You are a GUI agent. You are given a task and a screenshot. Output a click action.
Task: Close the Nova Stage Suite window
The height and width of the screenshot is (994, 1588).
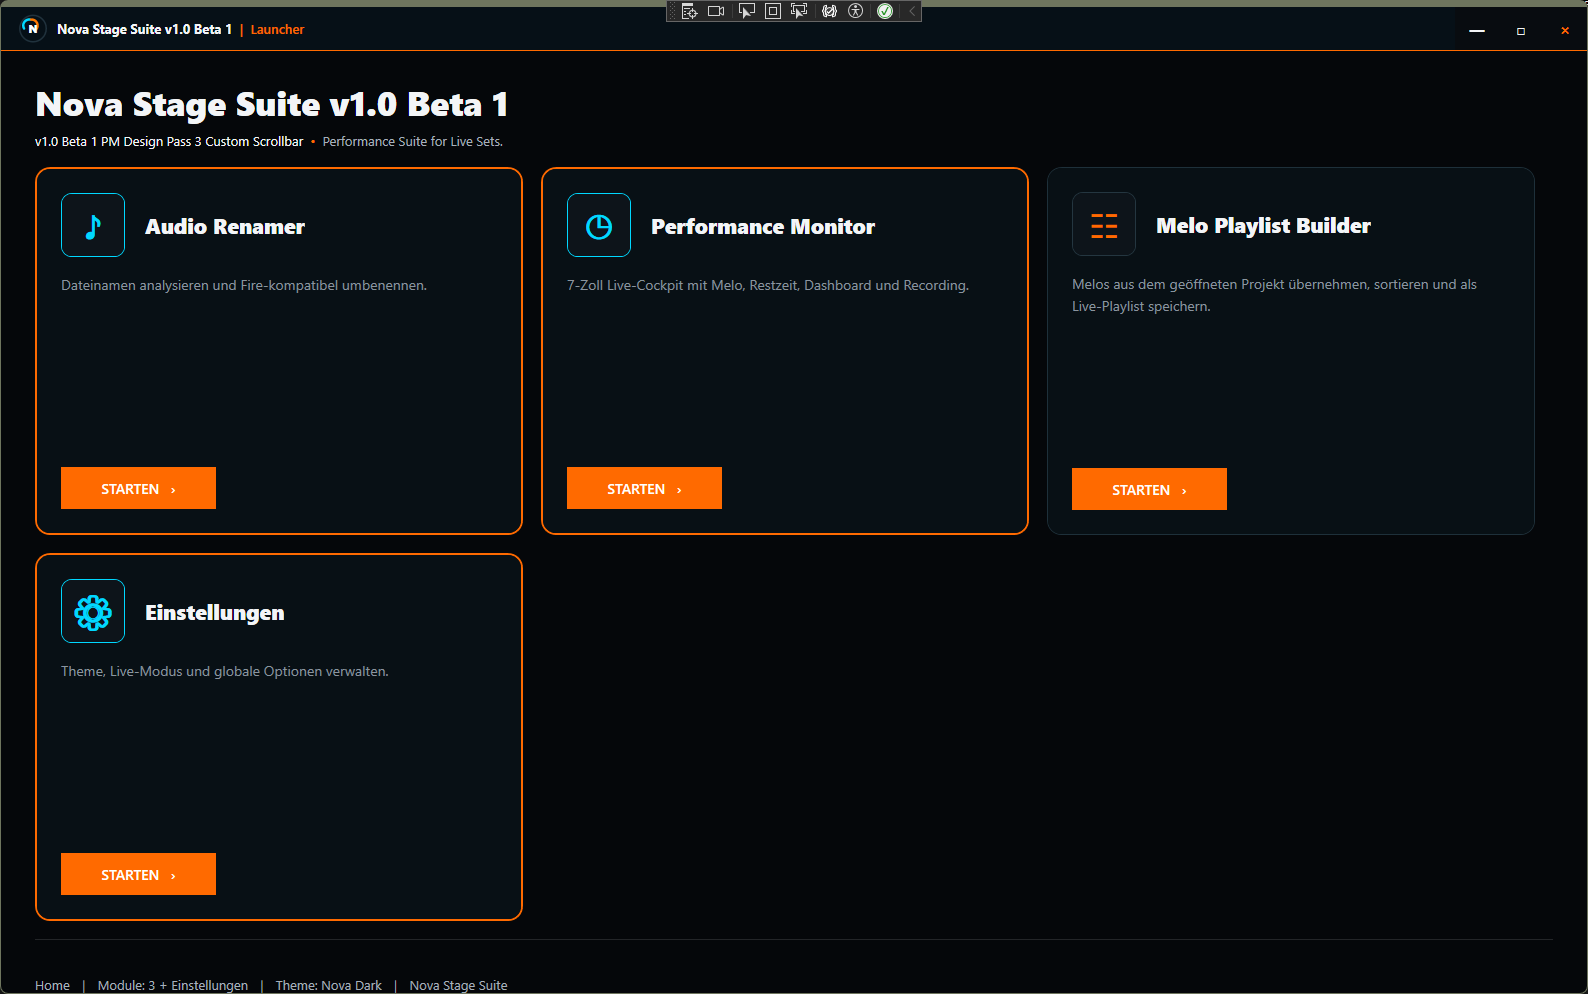coord(1565,30)
